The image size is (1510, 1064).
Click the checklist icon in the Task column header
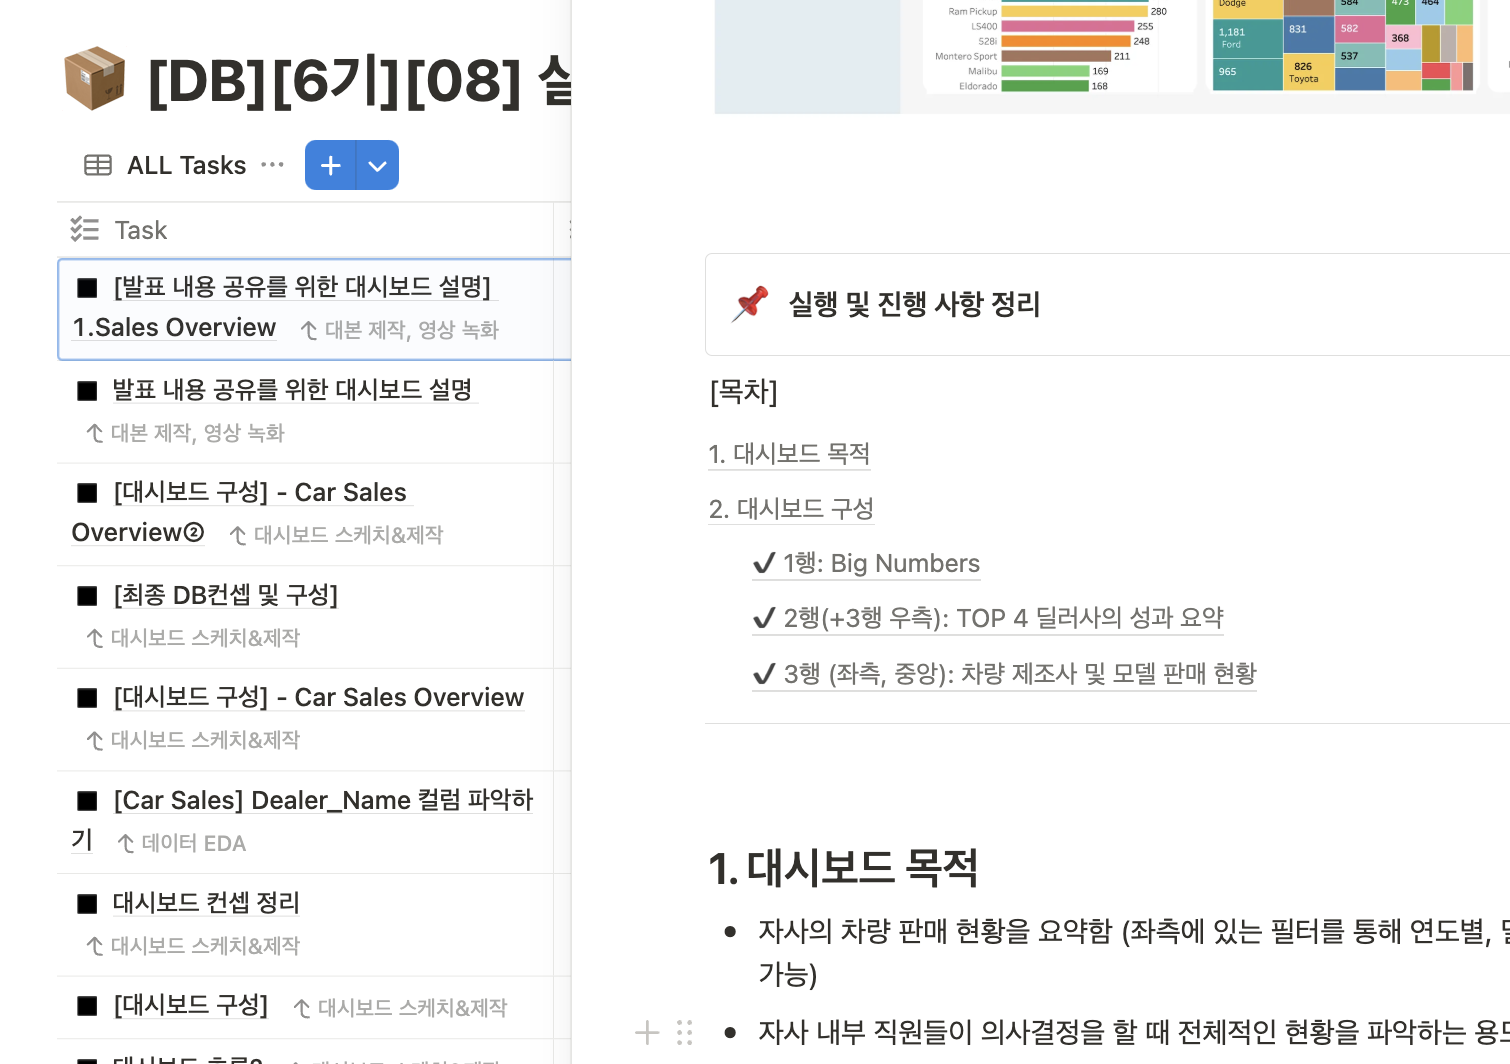[85, 230]
